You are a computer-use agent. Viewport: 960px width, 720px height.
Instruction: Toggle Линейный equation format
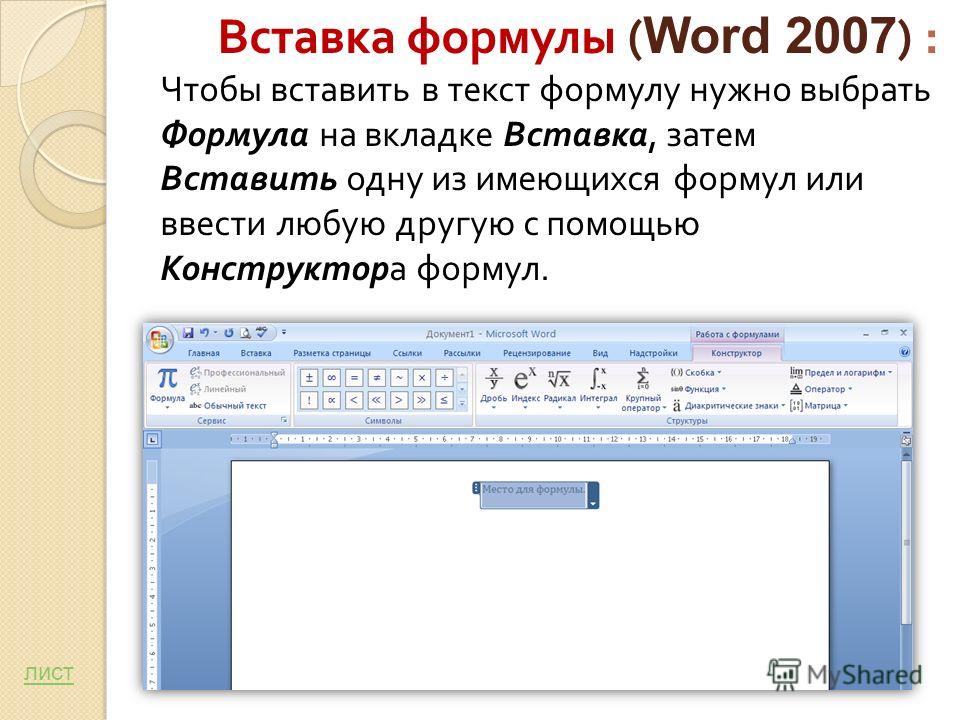[218, 389]
